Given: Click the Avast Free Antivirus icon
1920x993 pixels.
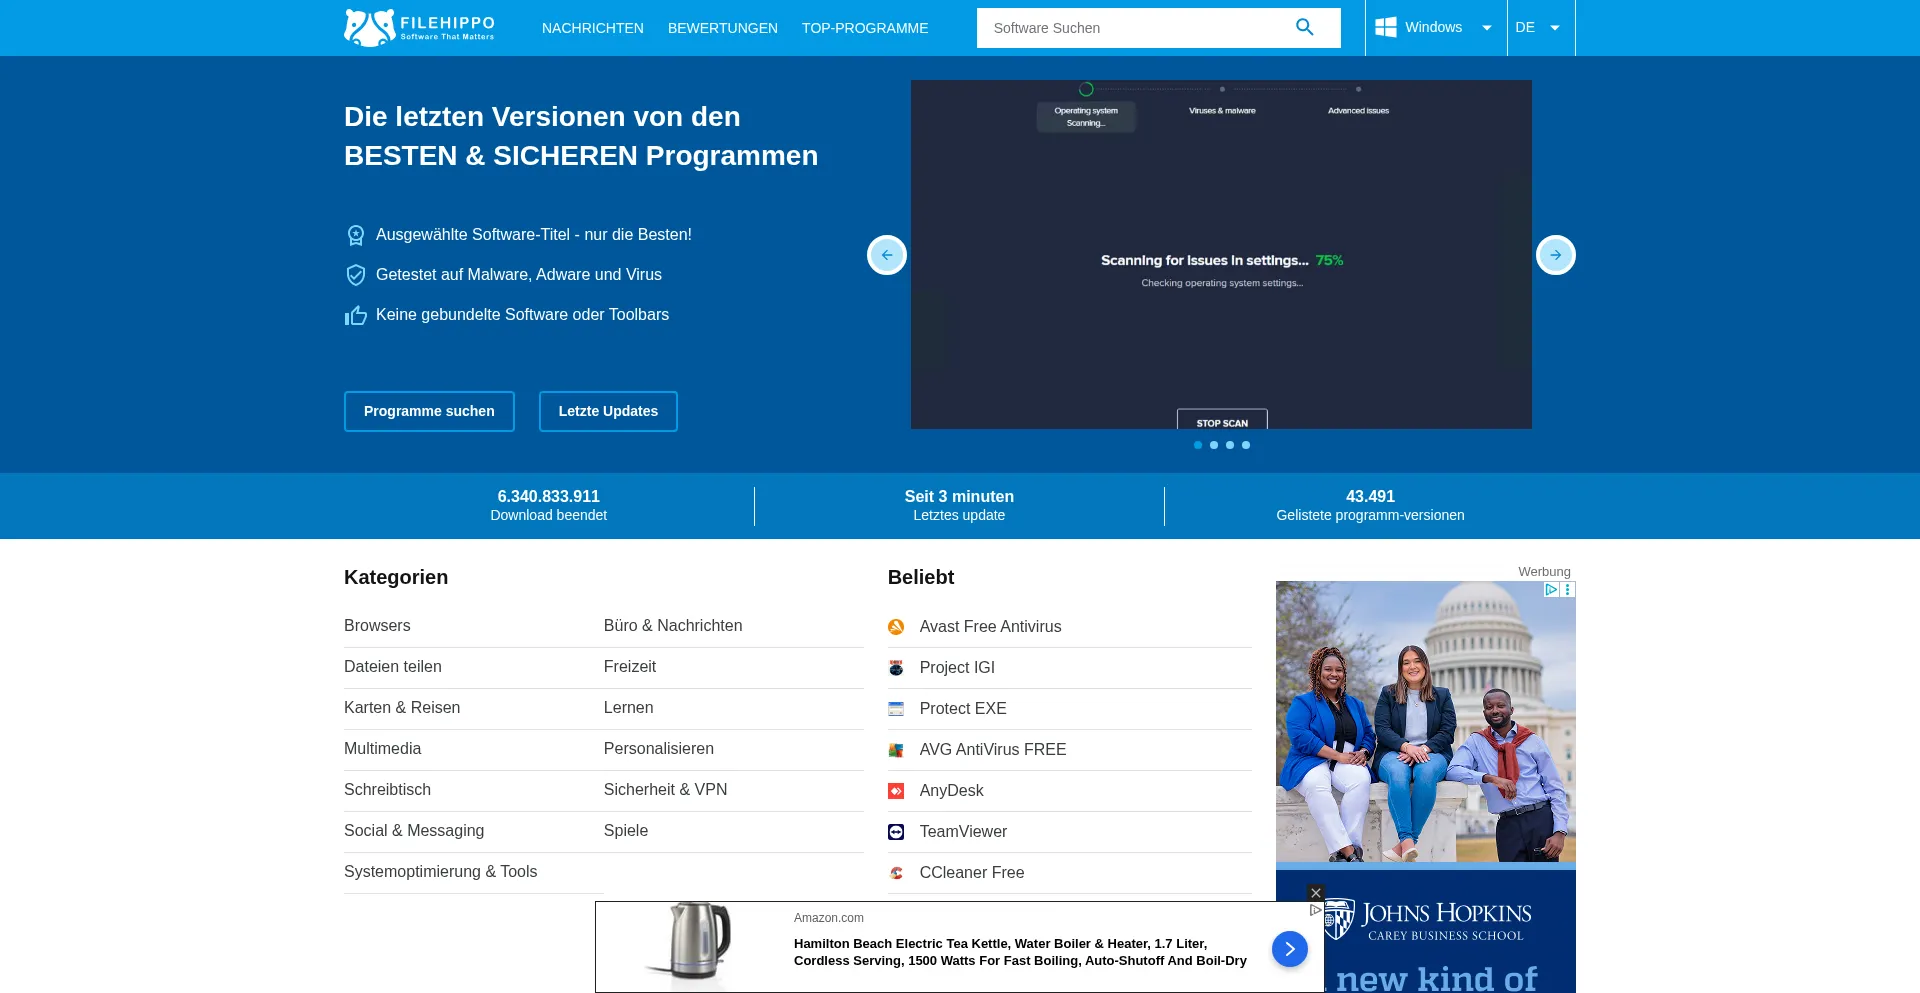Looking at the screenshot, I should coord(896,627).
